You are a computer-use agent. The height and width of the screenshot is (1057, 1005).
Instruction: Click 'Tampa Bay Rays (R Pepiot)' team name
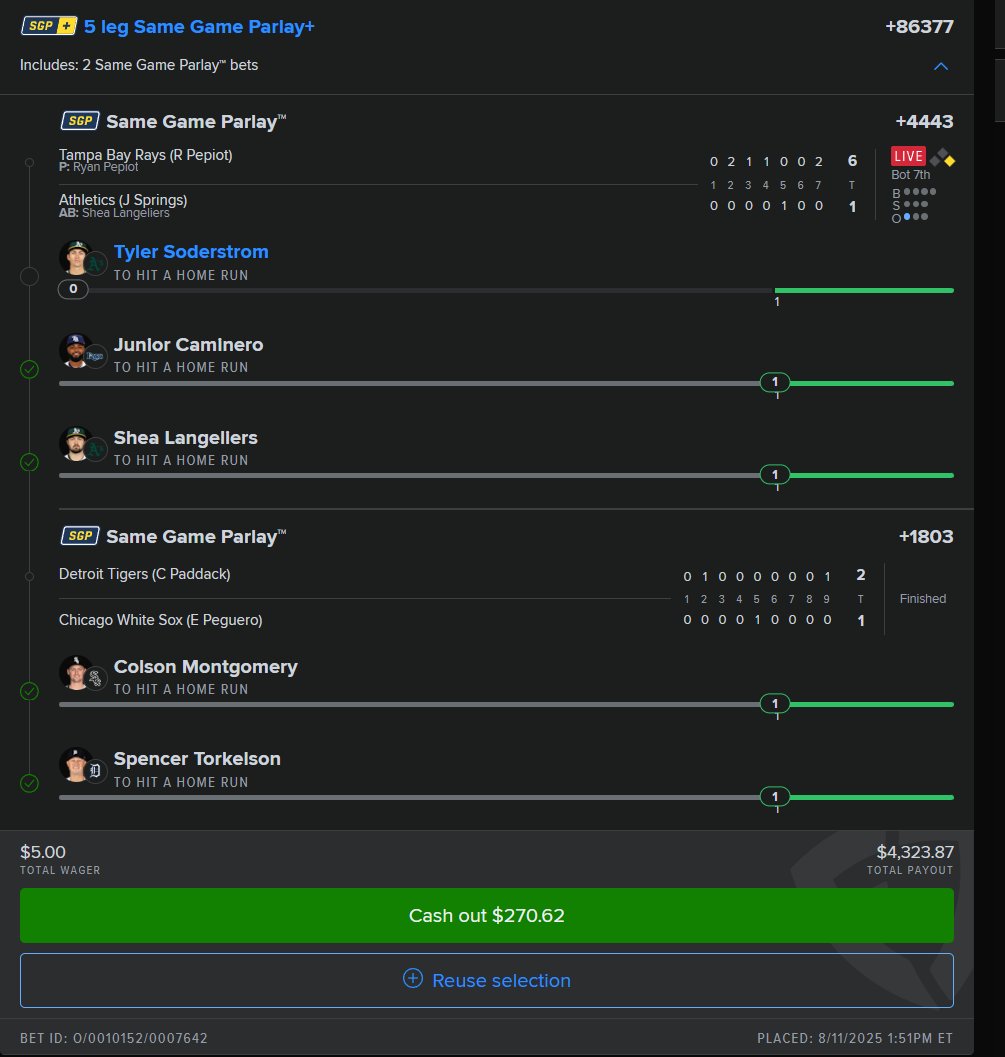[x=146, y=154]
